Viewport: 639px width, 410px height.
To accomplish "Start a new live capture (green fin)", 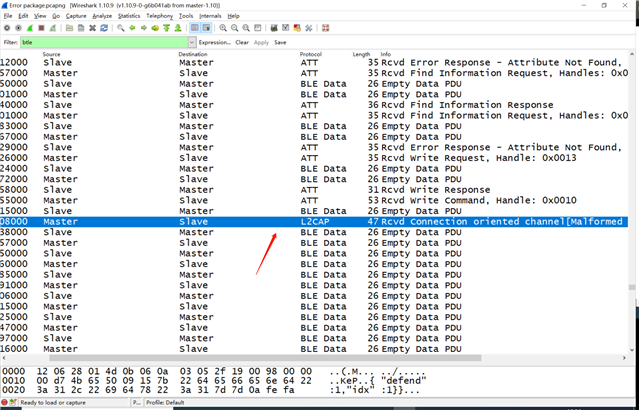I will coord(30,28).
